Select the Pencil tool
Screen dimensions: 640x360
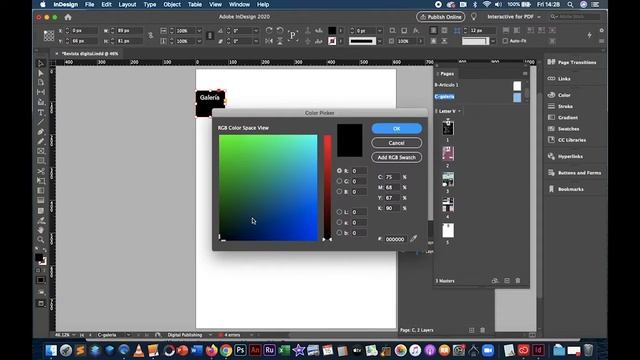pos(41,142)
